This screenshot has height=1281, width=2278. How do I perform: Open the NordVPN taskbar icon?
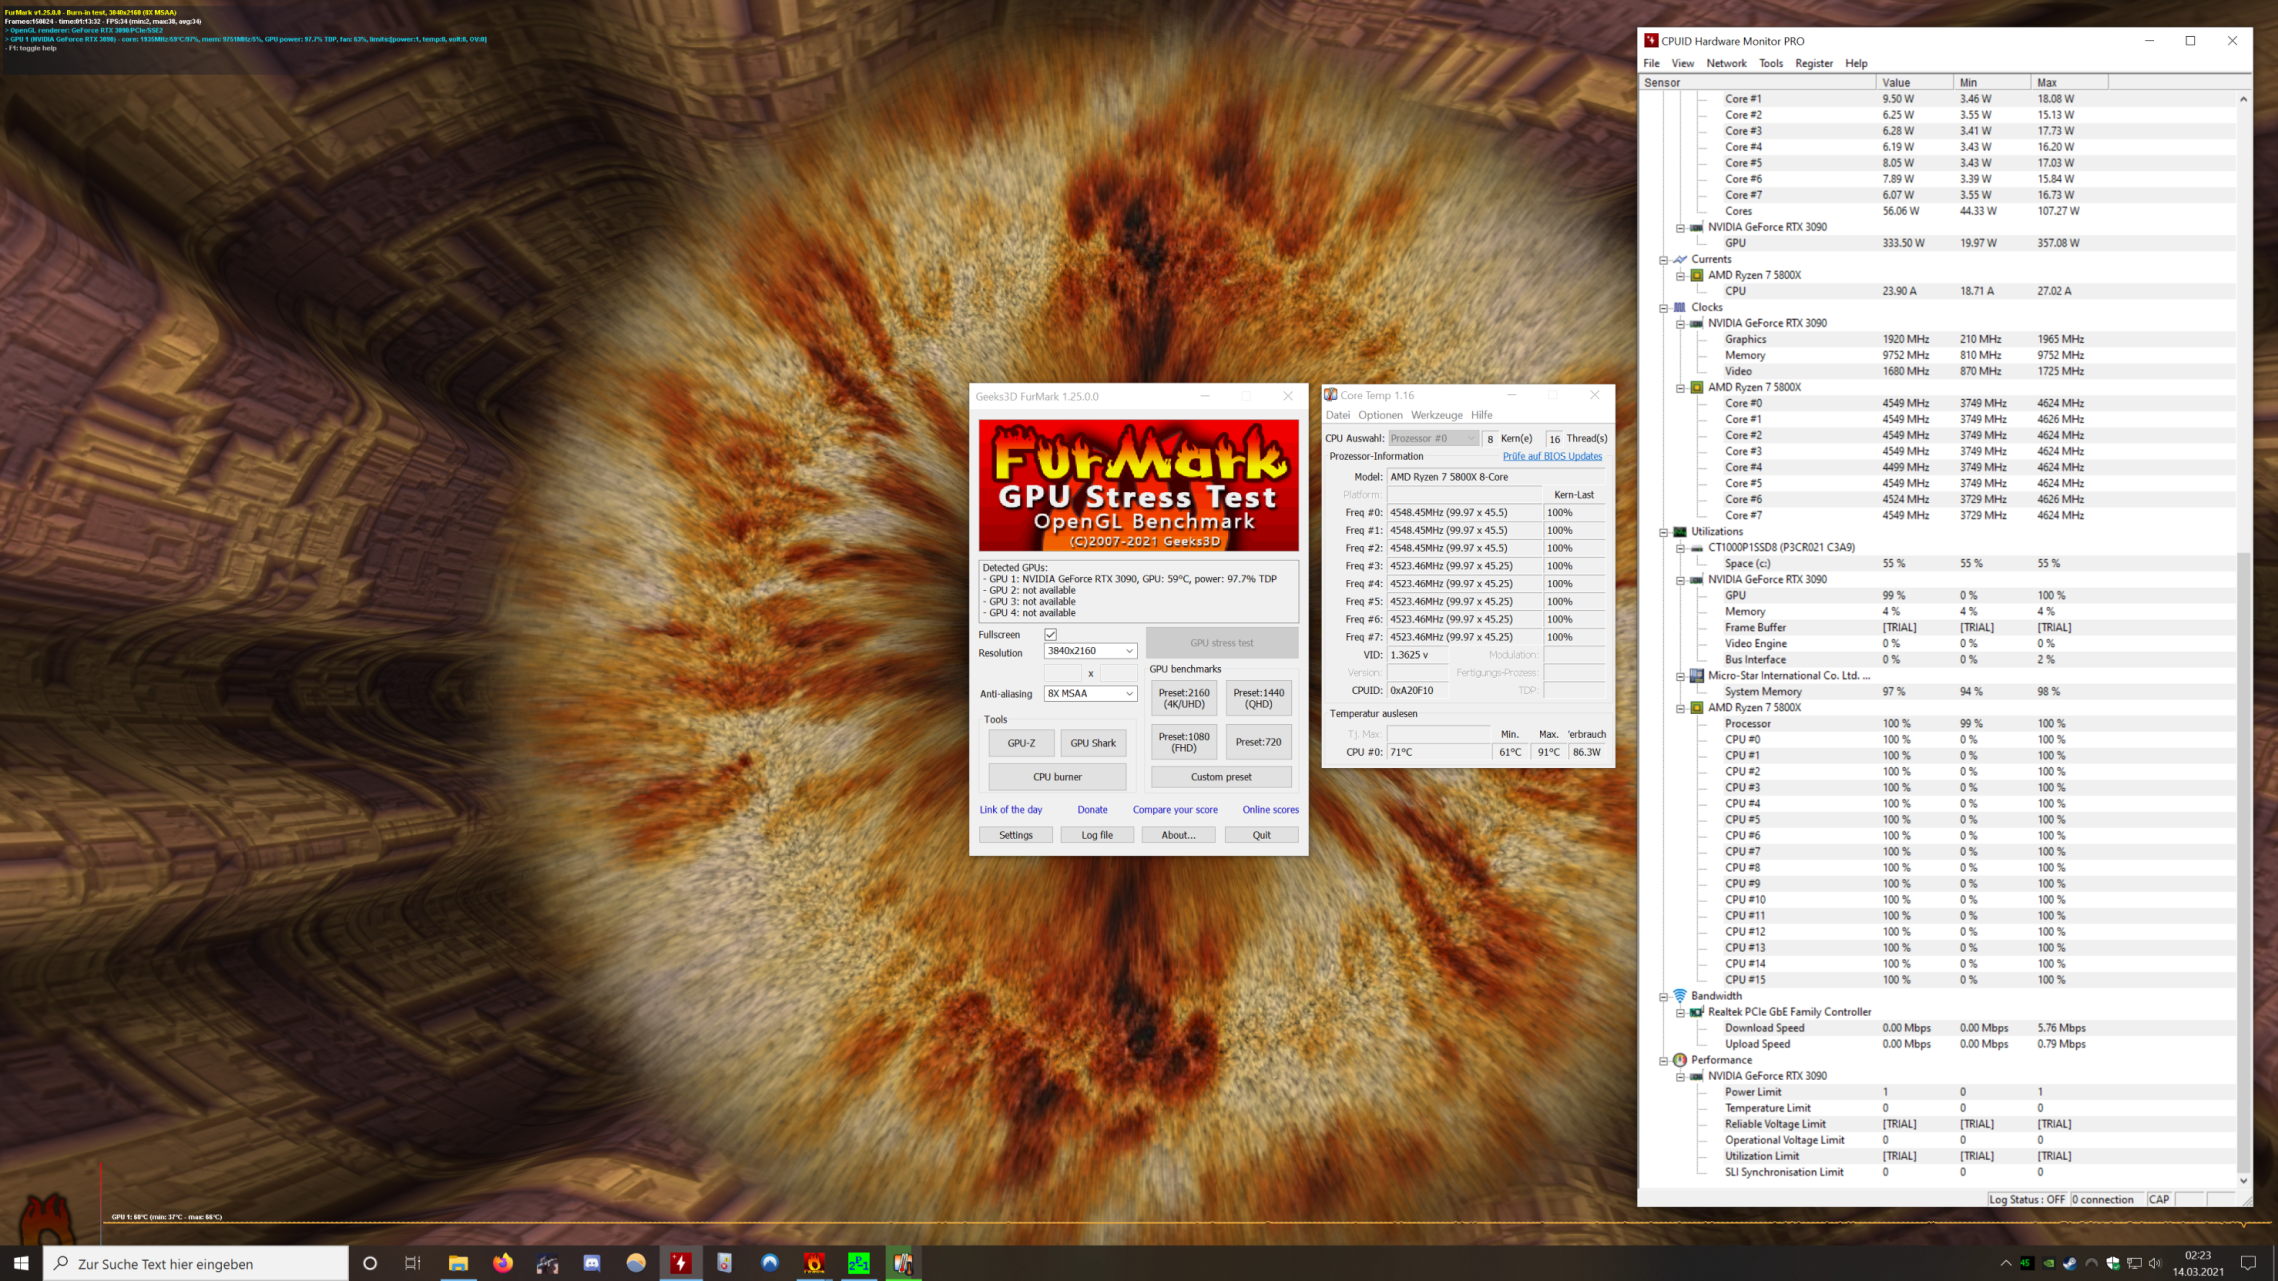point(770,1263)
